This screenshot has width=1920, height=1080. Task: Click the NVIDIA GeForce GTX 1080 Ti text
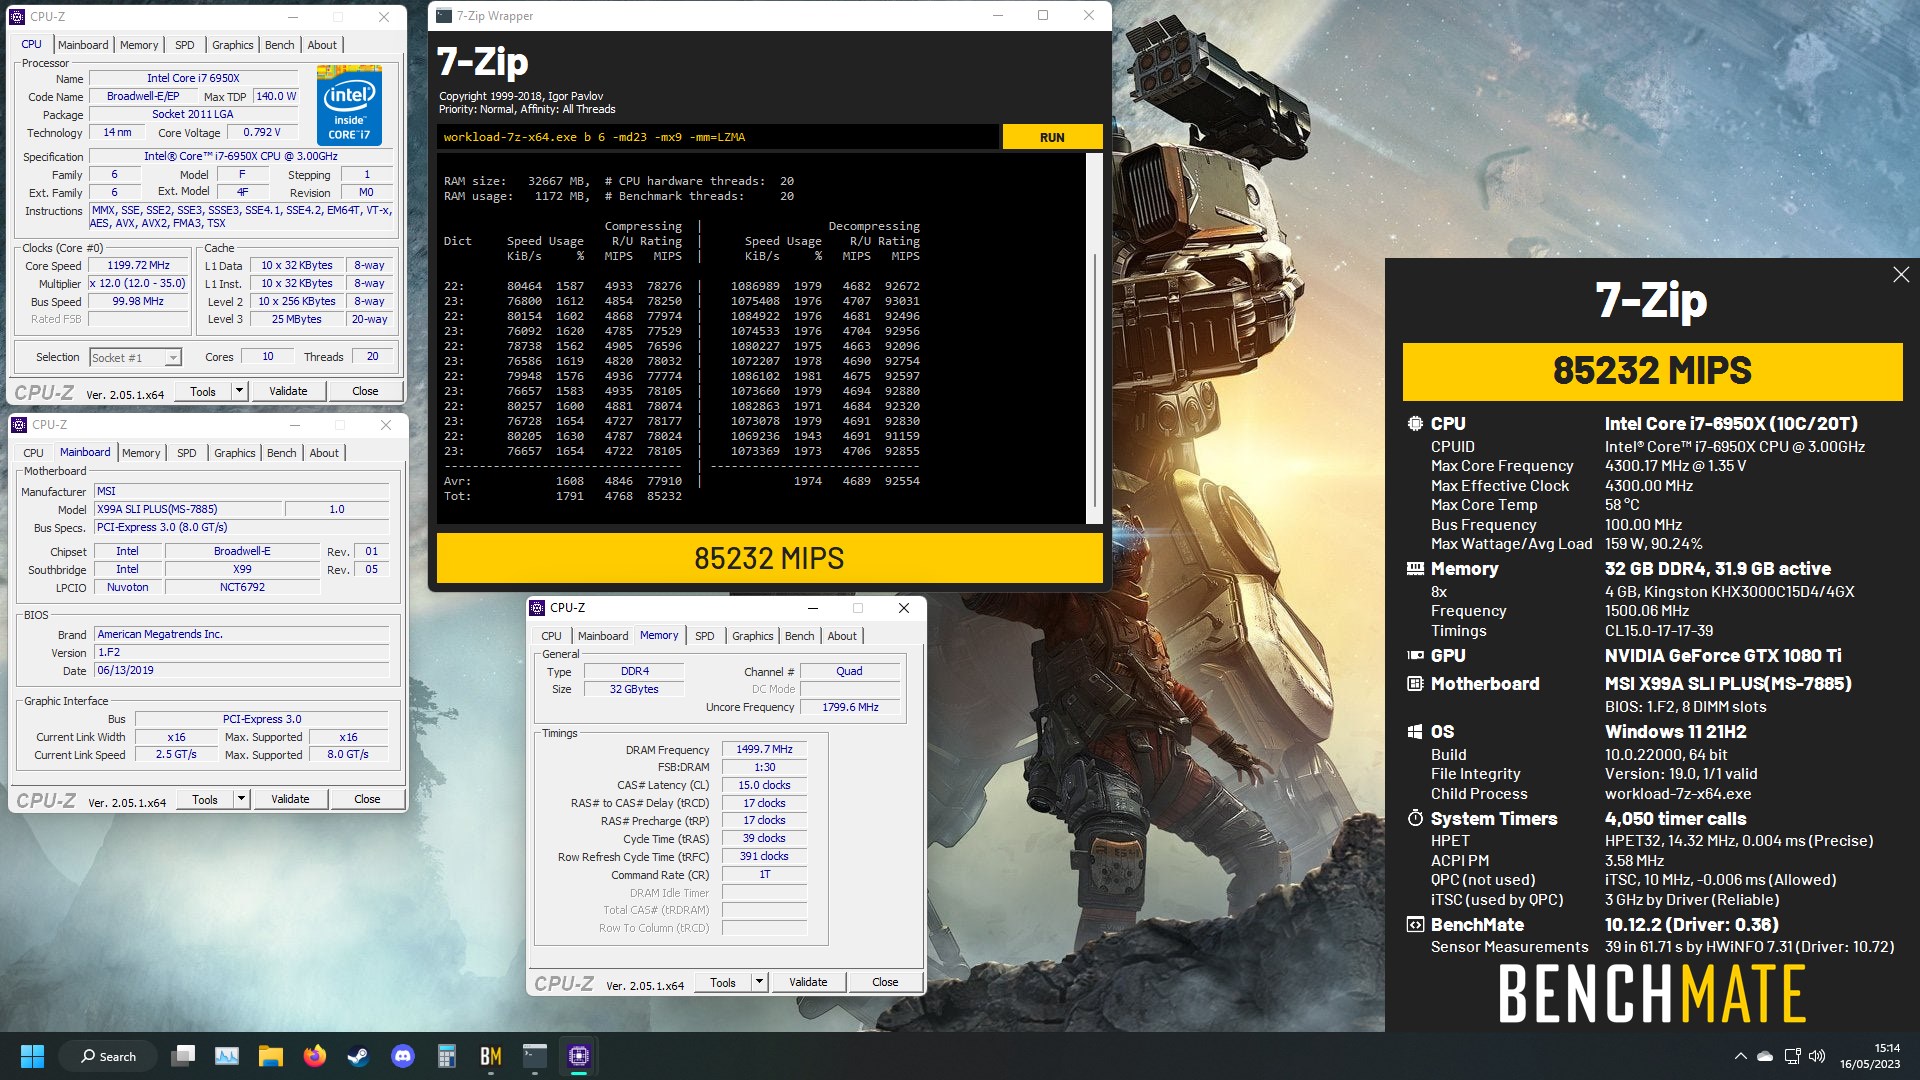pos(1723,656)
